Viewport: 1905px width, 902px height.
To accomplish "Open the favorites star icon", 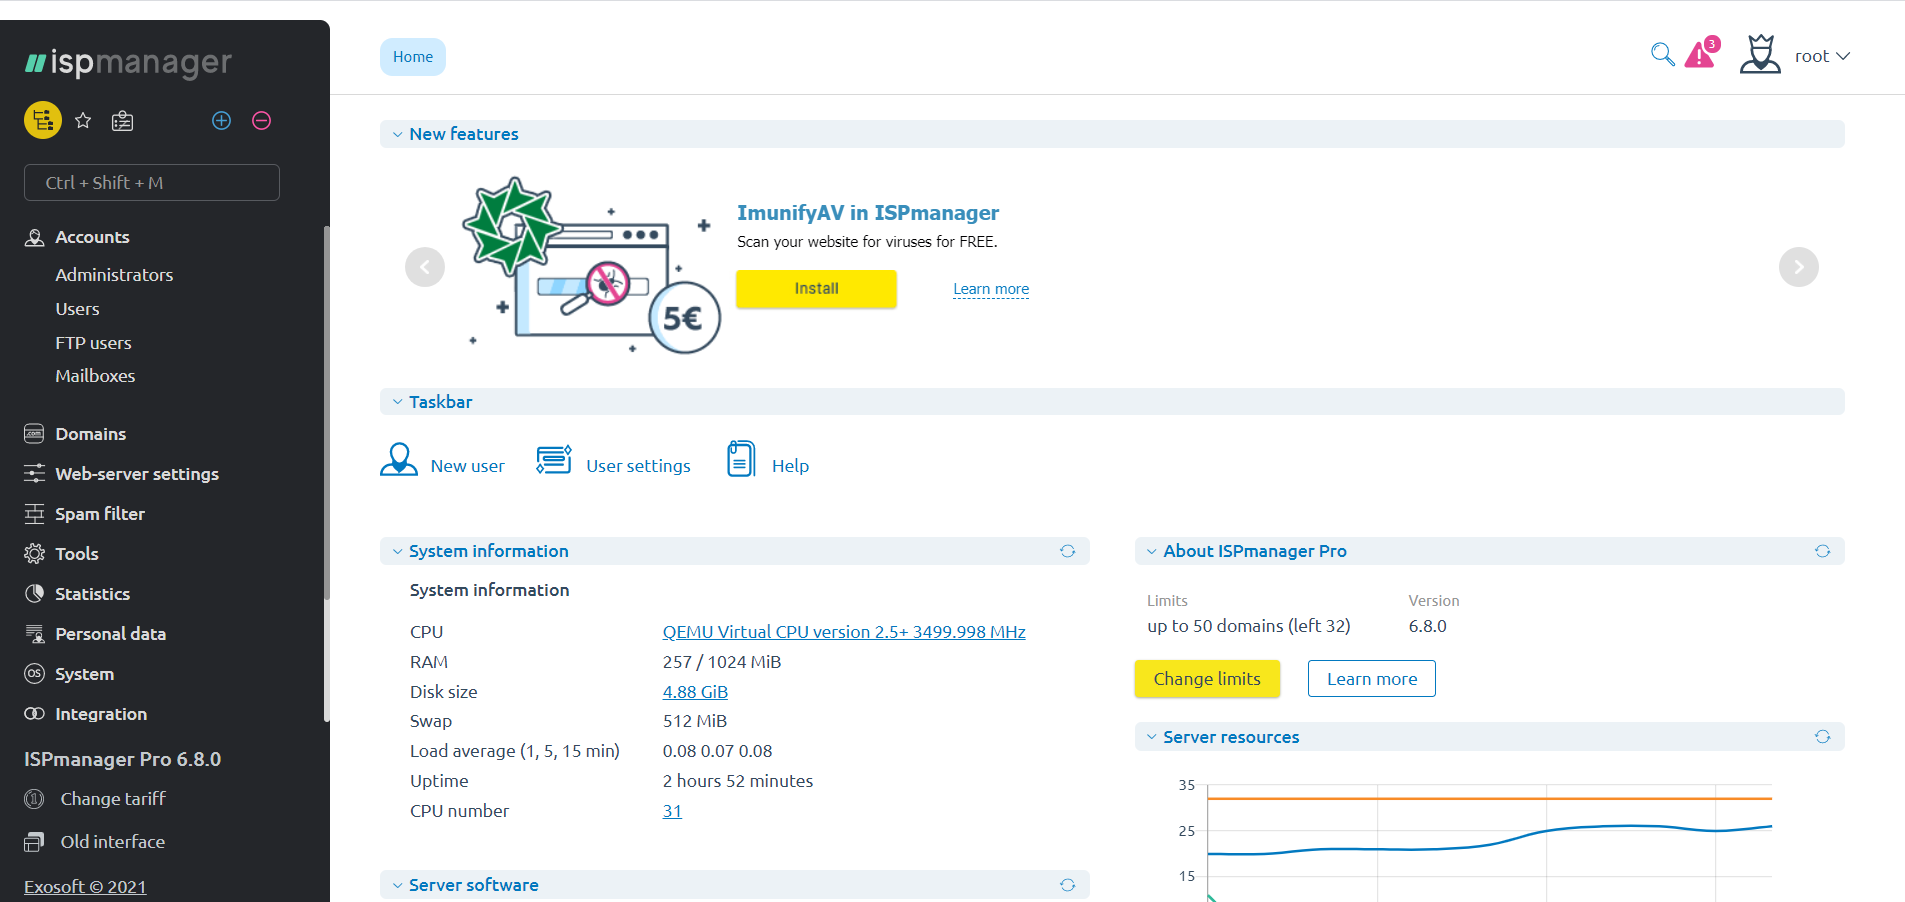I will 83,121.
